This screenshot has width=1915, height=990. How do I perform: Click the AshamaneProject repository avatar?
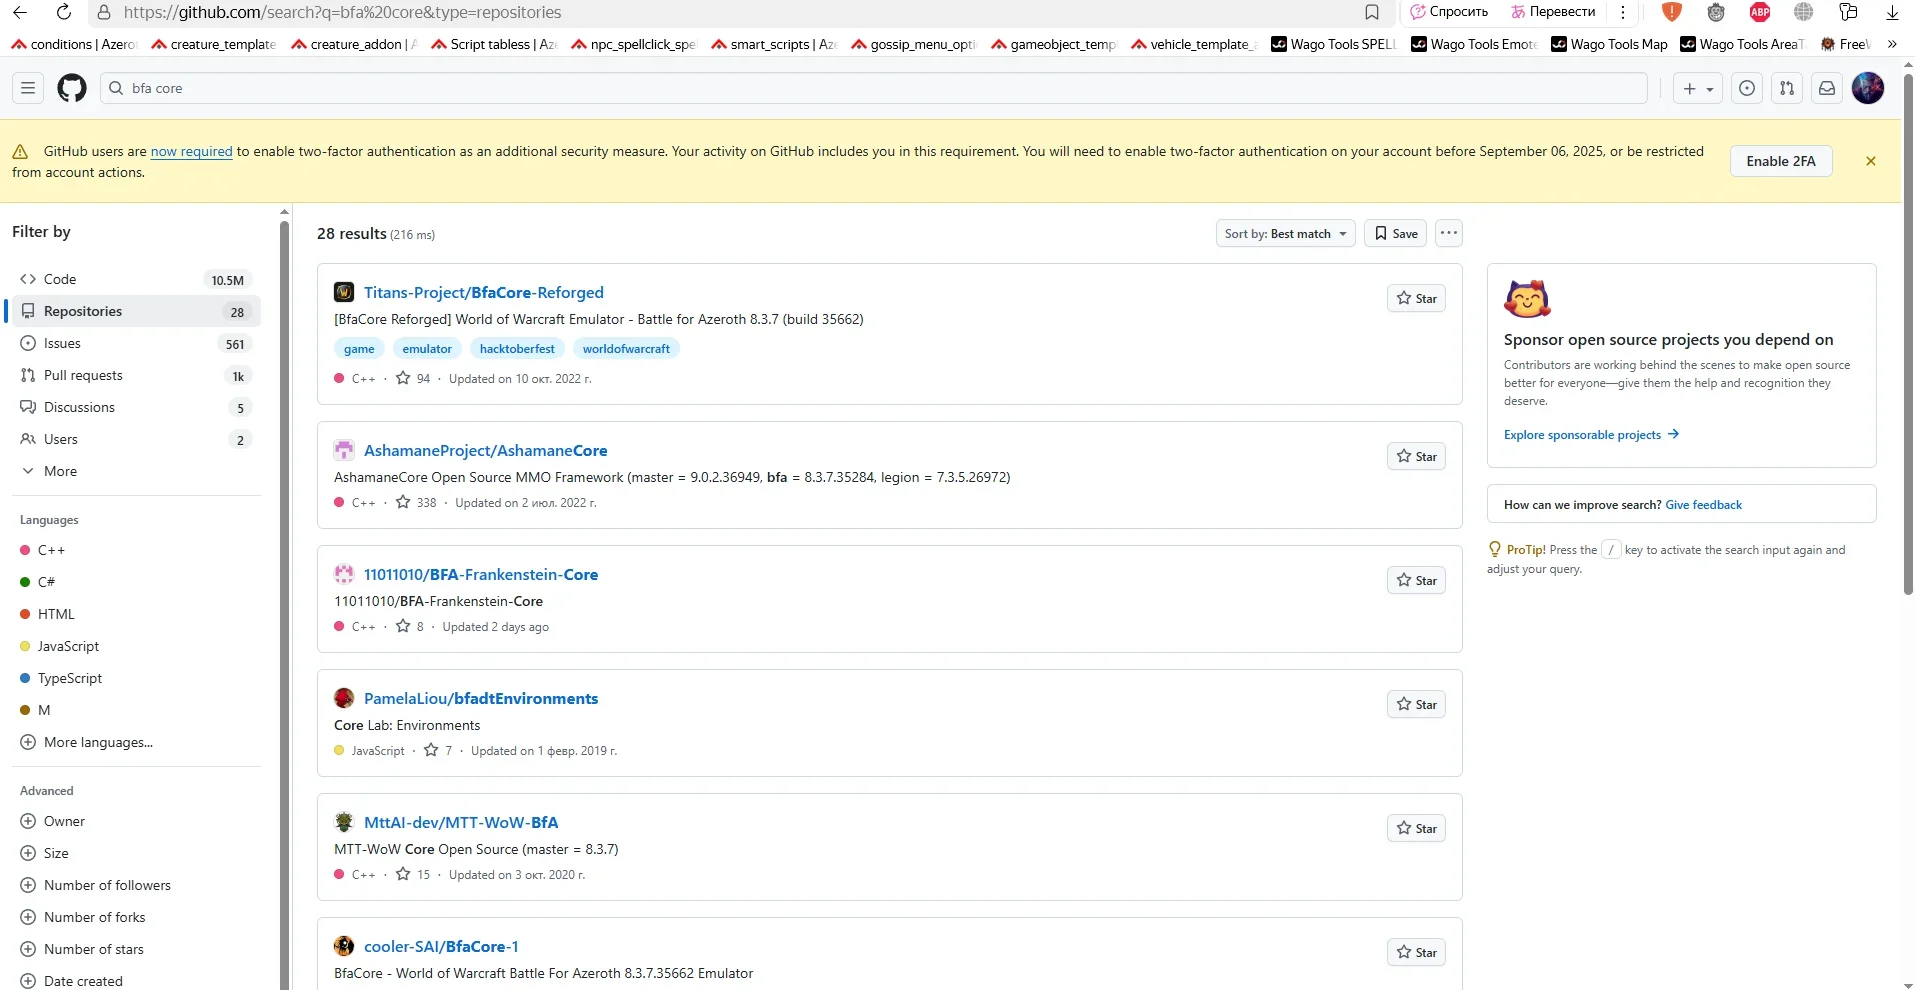click(344, 450)
